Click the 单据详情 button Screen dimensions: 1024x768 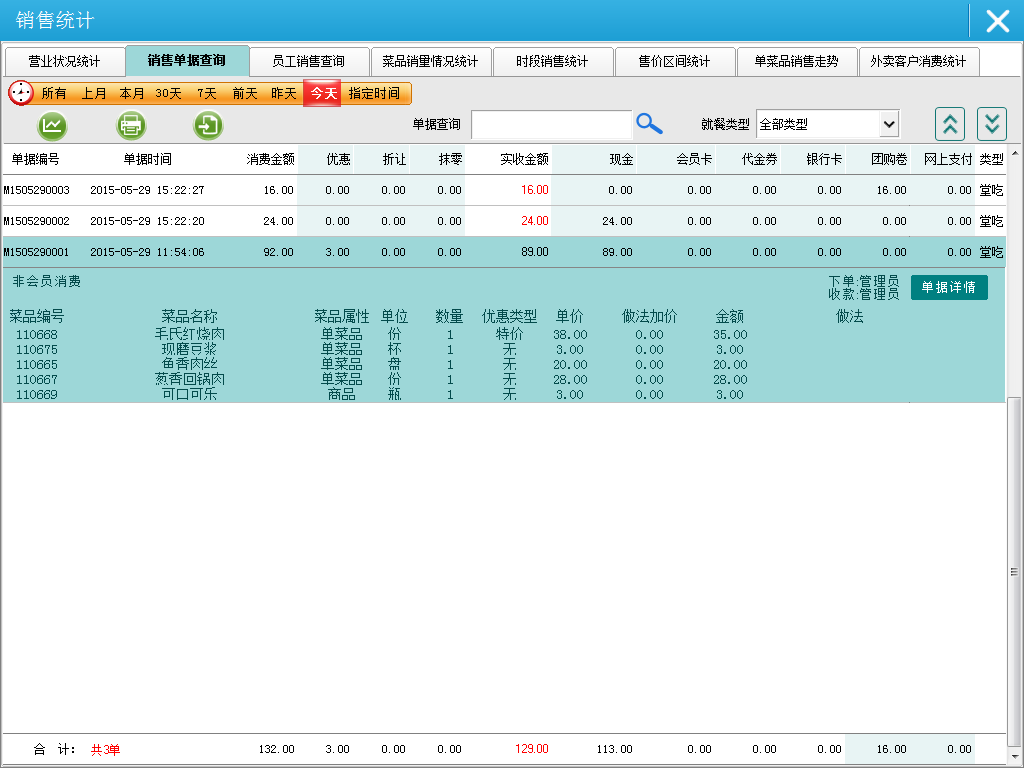948,287
